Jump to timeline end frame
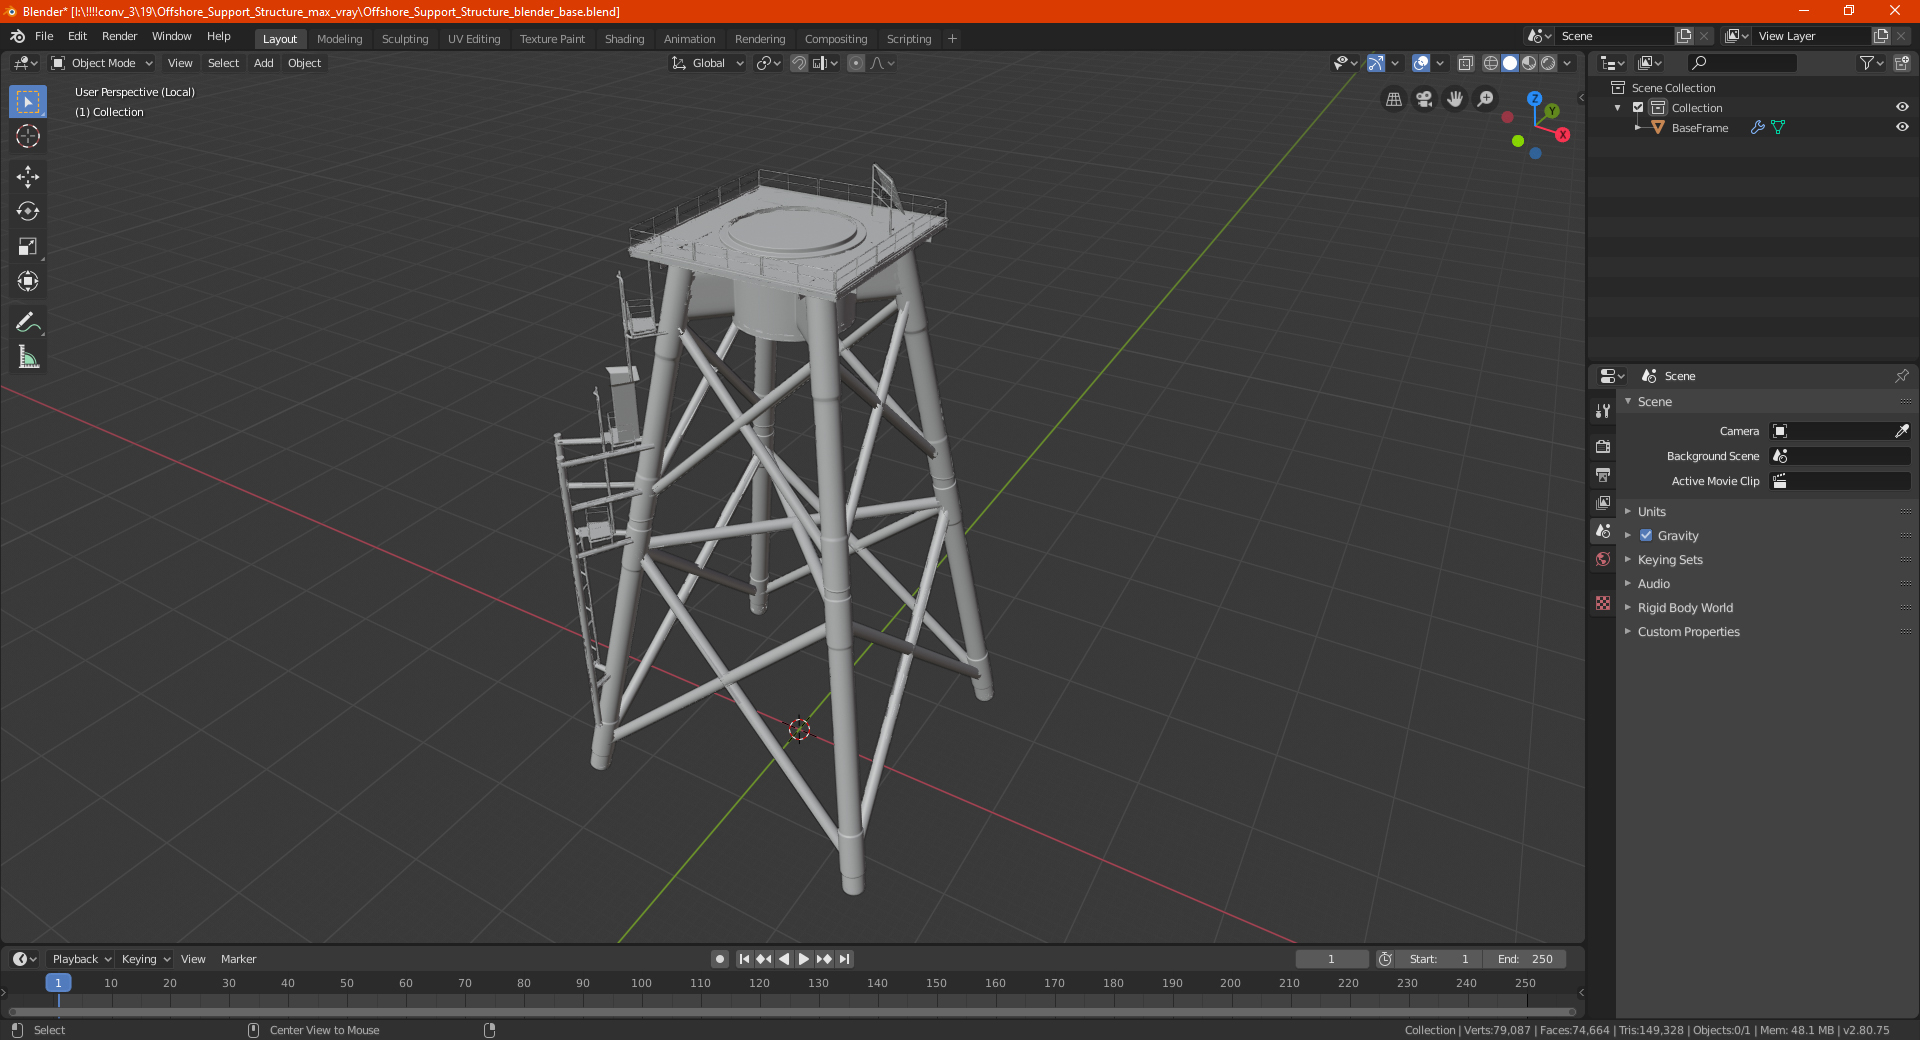 (x=844, y=959)
